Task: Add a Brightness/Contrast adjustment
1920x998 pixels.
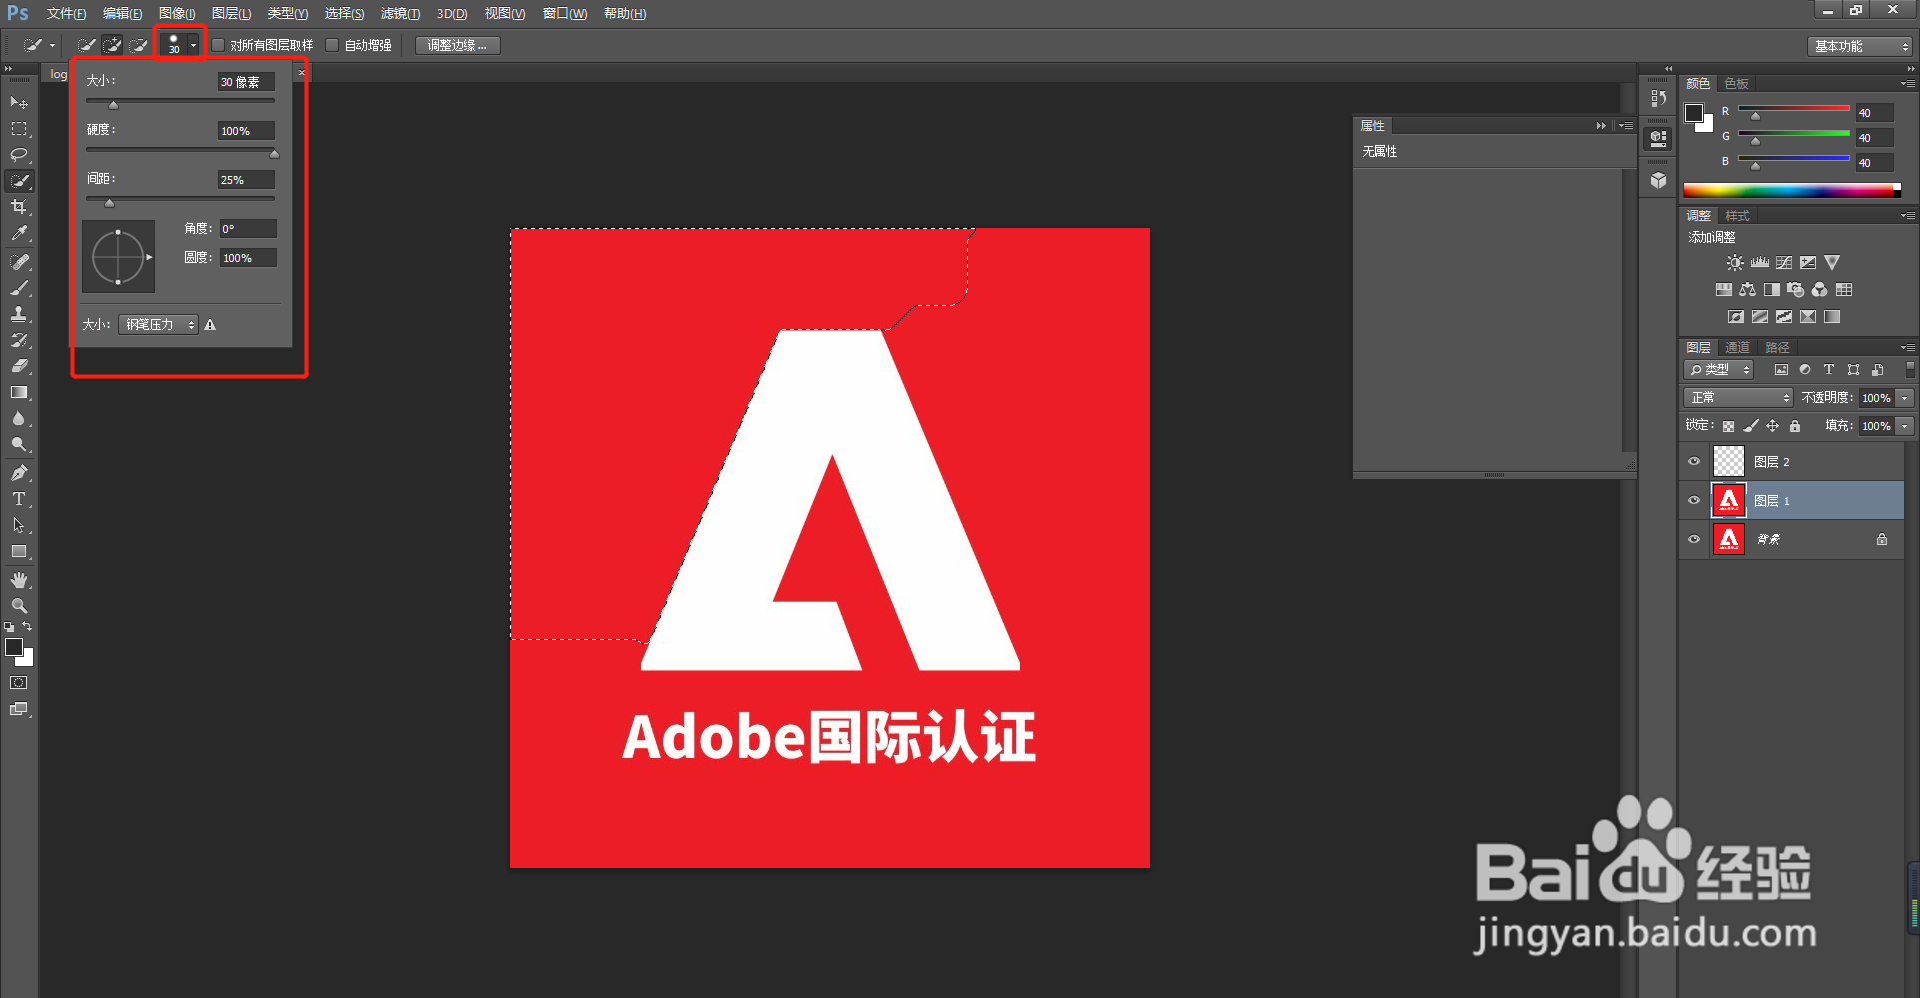Action: point(1735,263)
